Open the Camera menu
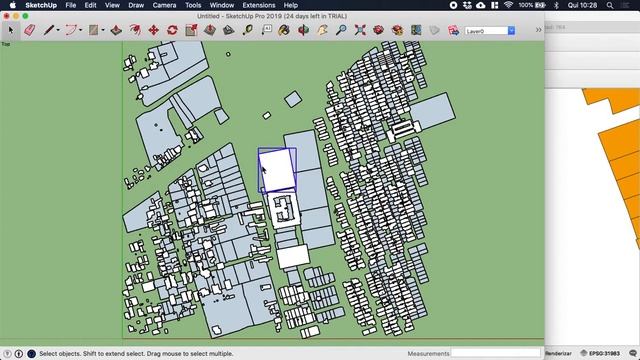This screenshot has height=360, width=640. (164, 5)
